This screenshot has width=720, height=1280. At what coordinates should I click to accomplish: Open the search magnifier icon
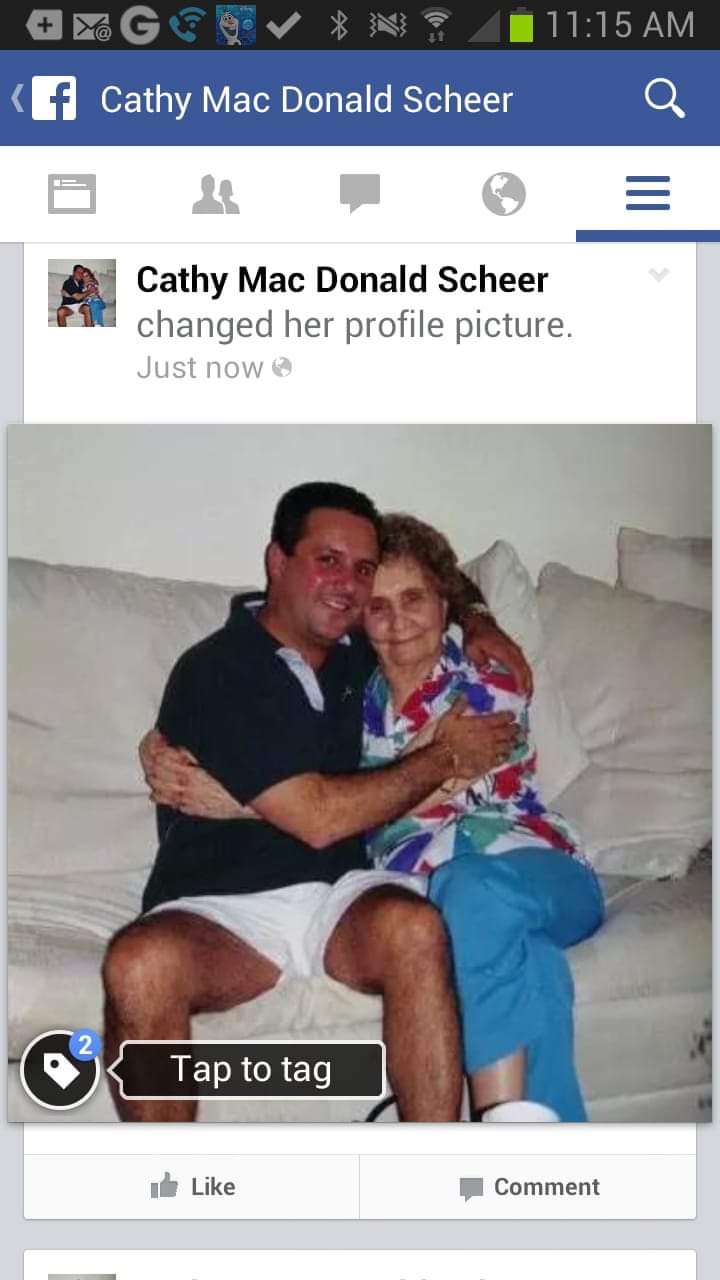(x=664, y=99)
